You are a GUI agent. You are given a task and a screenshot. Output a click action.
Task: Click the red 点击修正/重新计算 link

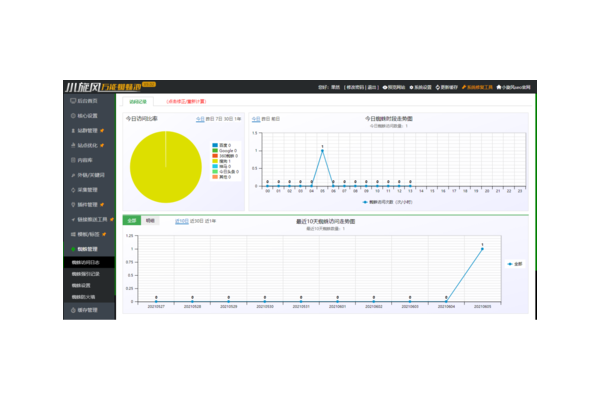pos(185,101)
